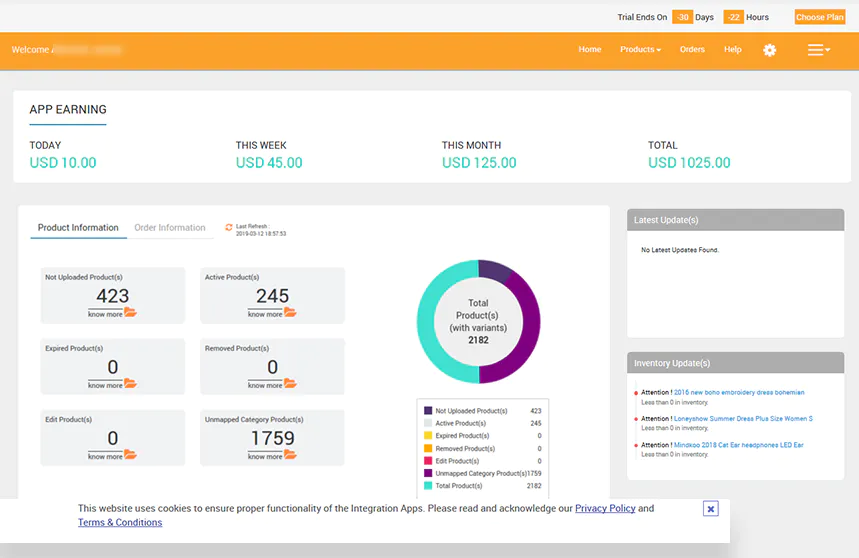The height and width of the screenshot is (558, 859).
Task: Open the Loneyshow Summer Dress inventory link
Action: pyautogui.click(x=742, y=419)
